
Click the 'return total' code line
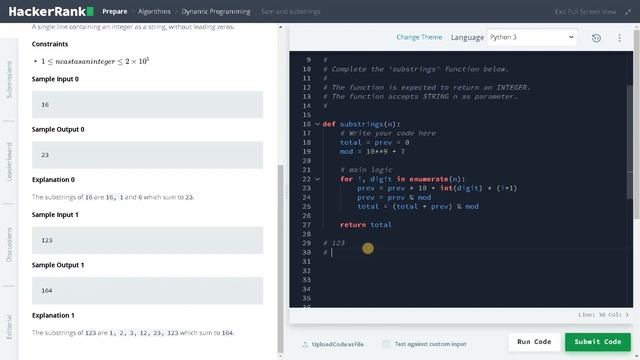click(366, 224)
